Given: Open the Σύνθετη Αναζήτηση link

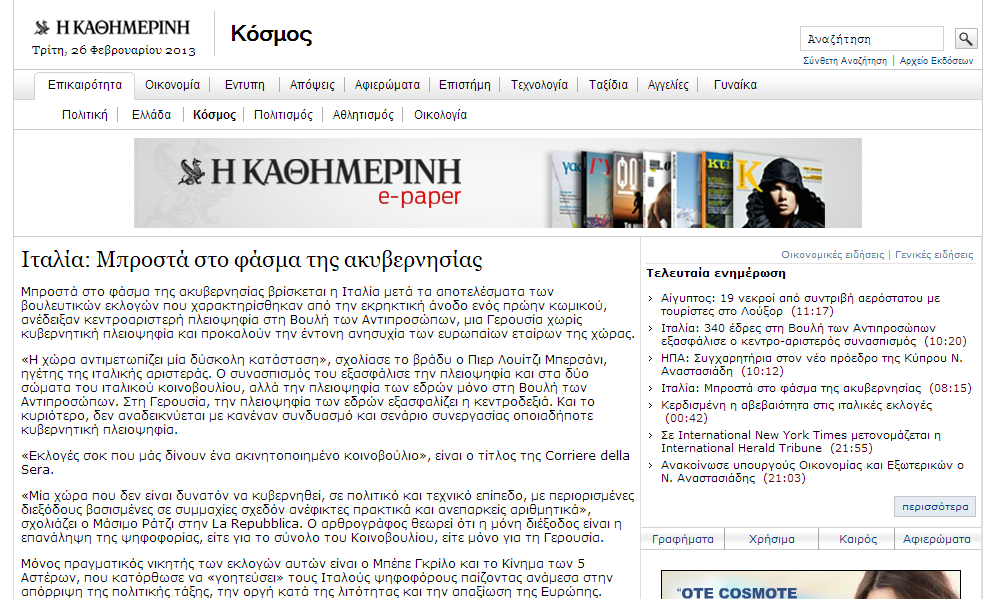Looking at the screenshot, I should [x=844, y=61].
